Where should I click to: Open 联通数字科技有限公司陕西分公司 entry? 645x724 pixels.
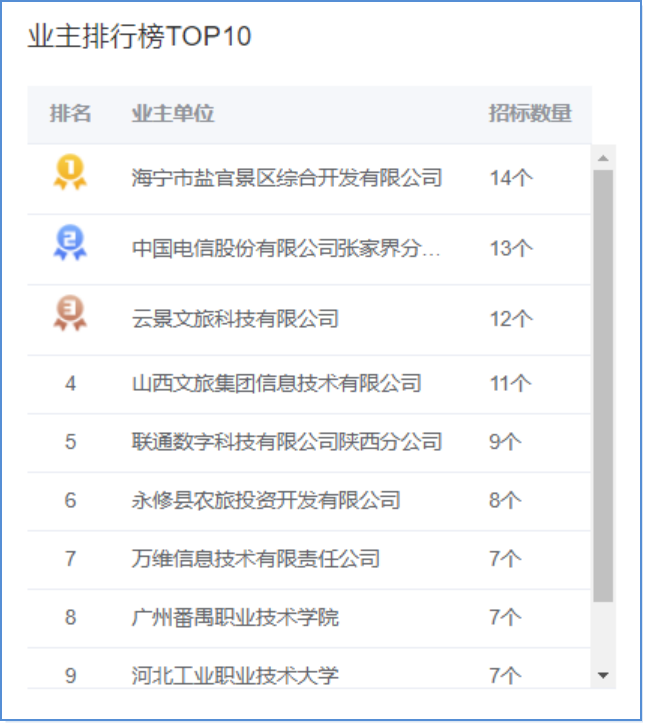click(x=287, y=442)
